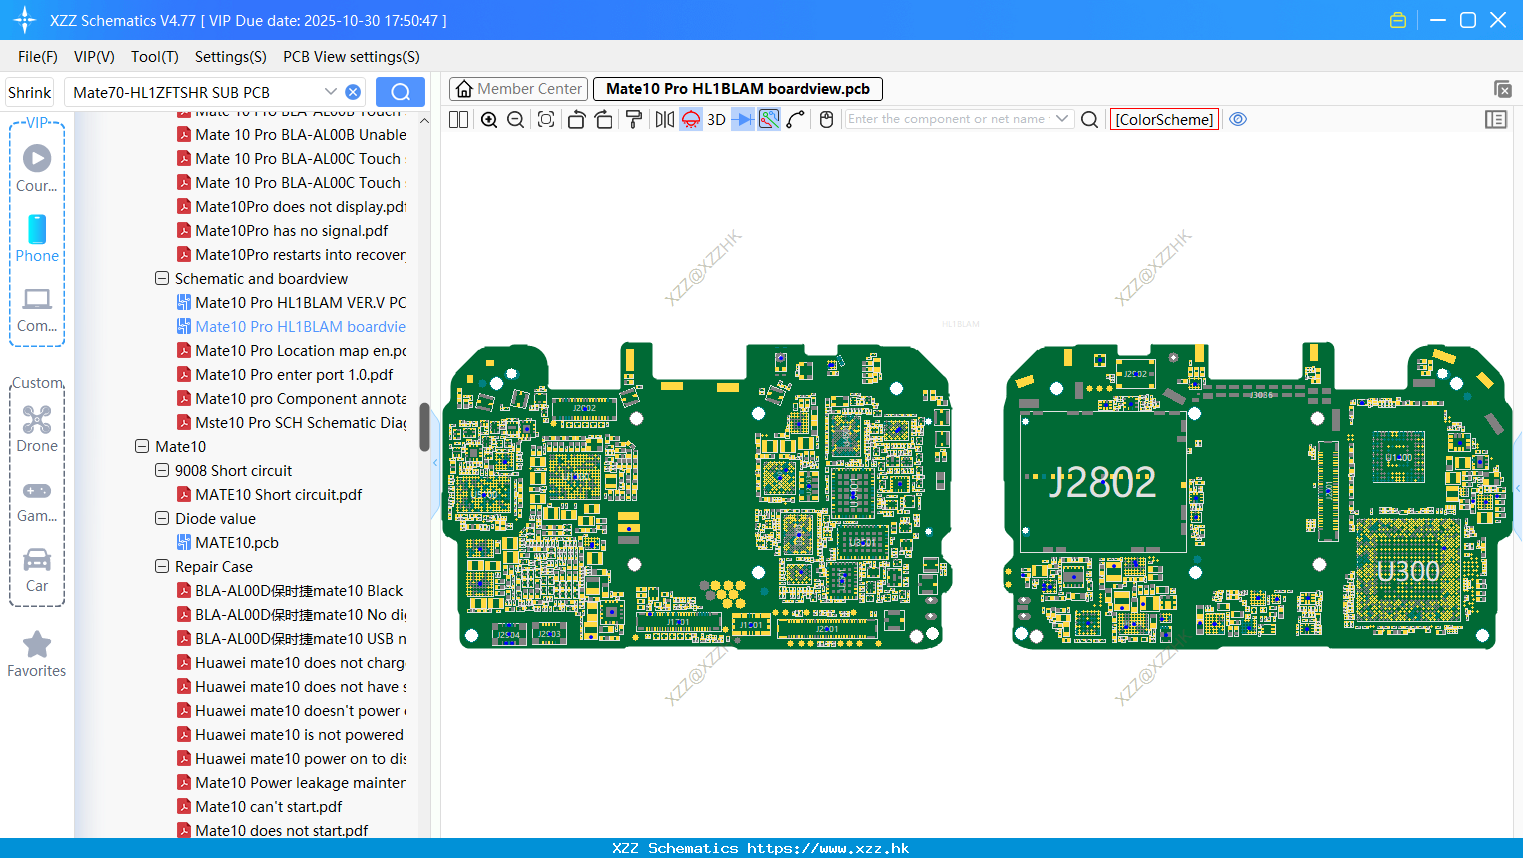Open the Car category

pyautogui.click(x=37, y=570)
